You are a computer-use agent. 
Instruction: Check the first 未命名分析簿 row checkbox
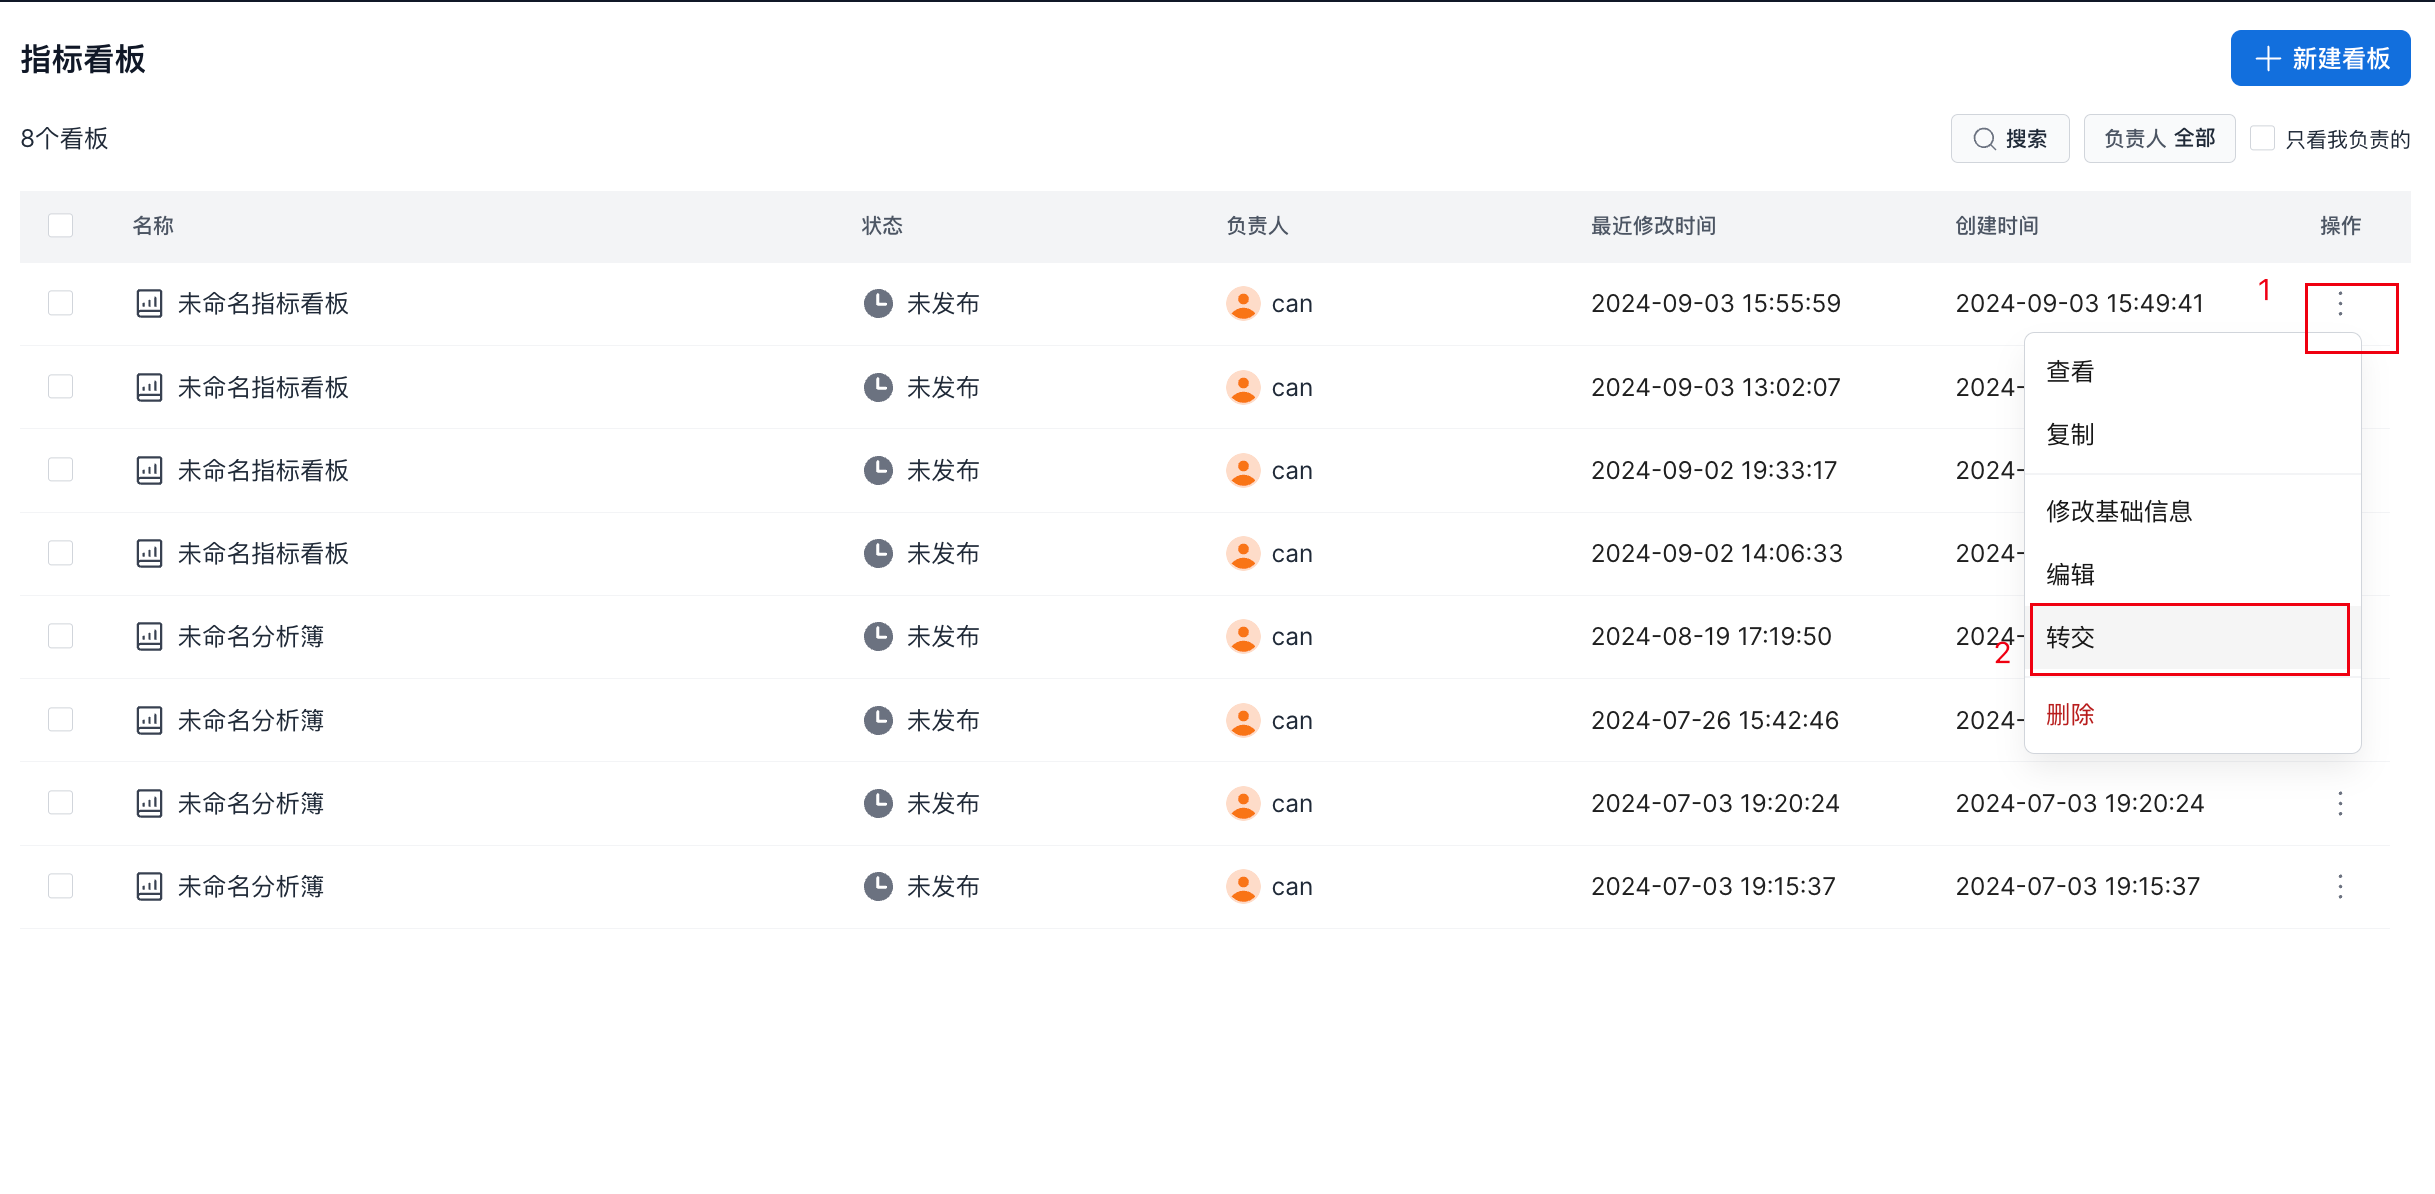coord(61,637)
